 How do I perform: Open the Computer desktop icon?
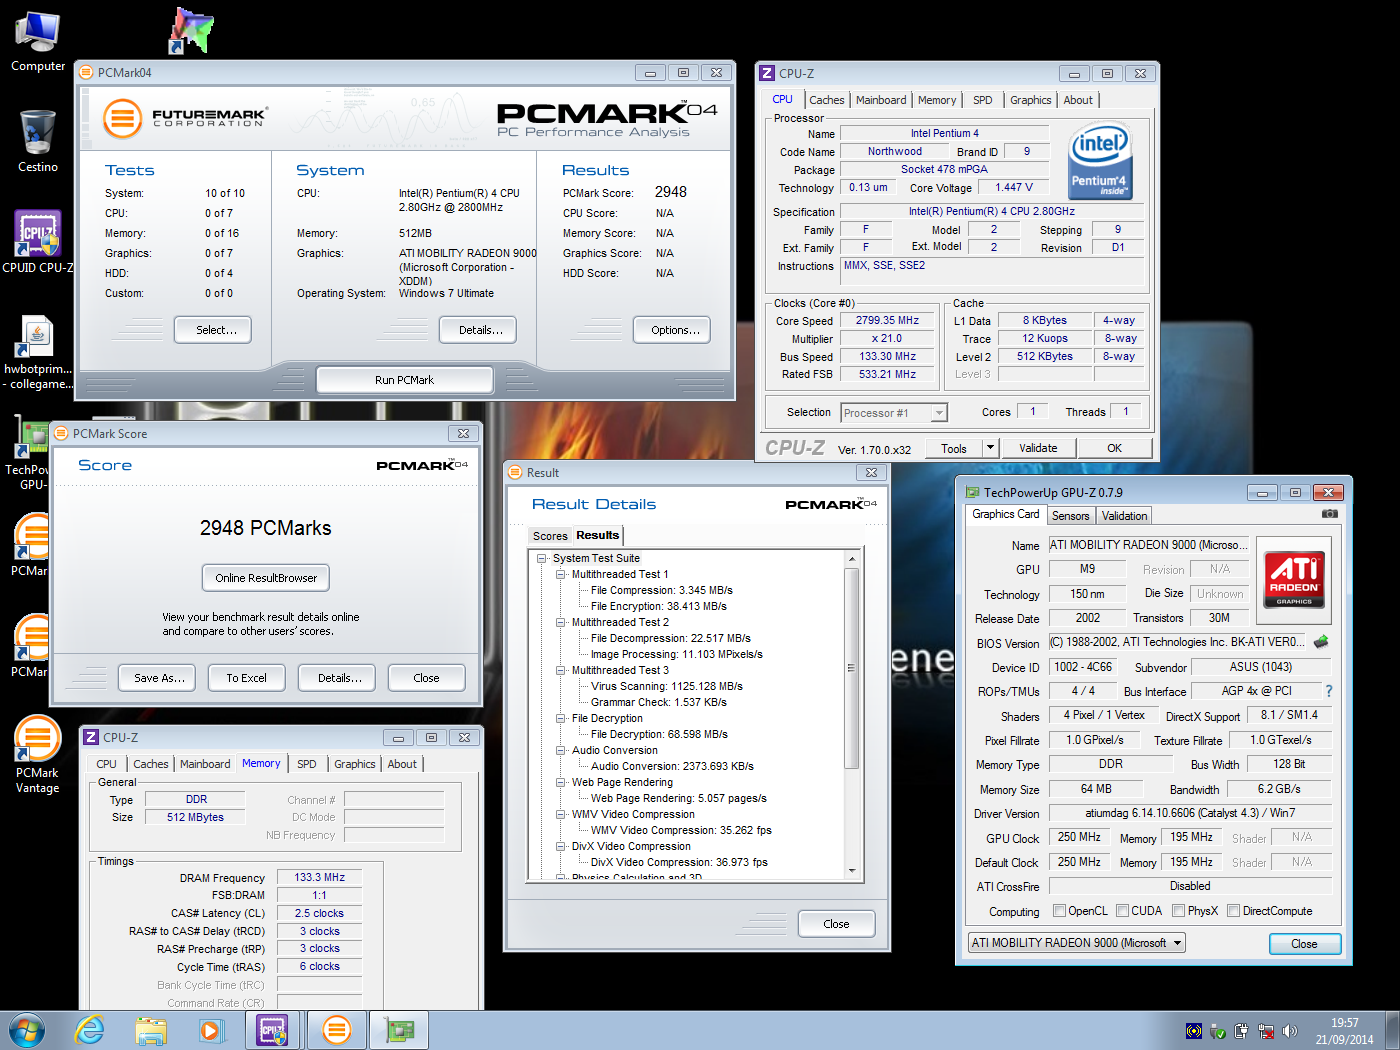point(38,42)
